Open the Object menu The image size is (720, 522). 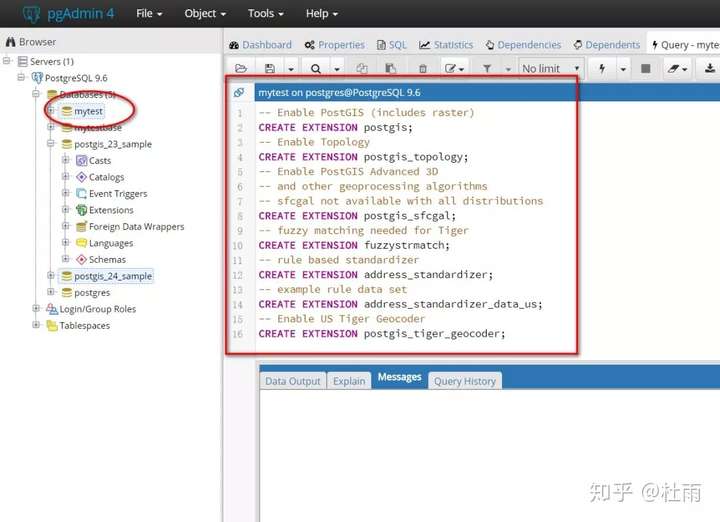pos(205,14)
